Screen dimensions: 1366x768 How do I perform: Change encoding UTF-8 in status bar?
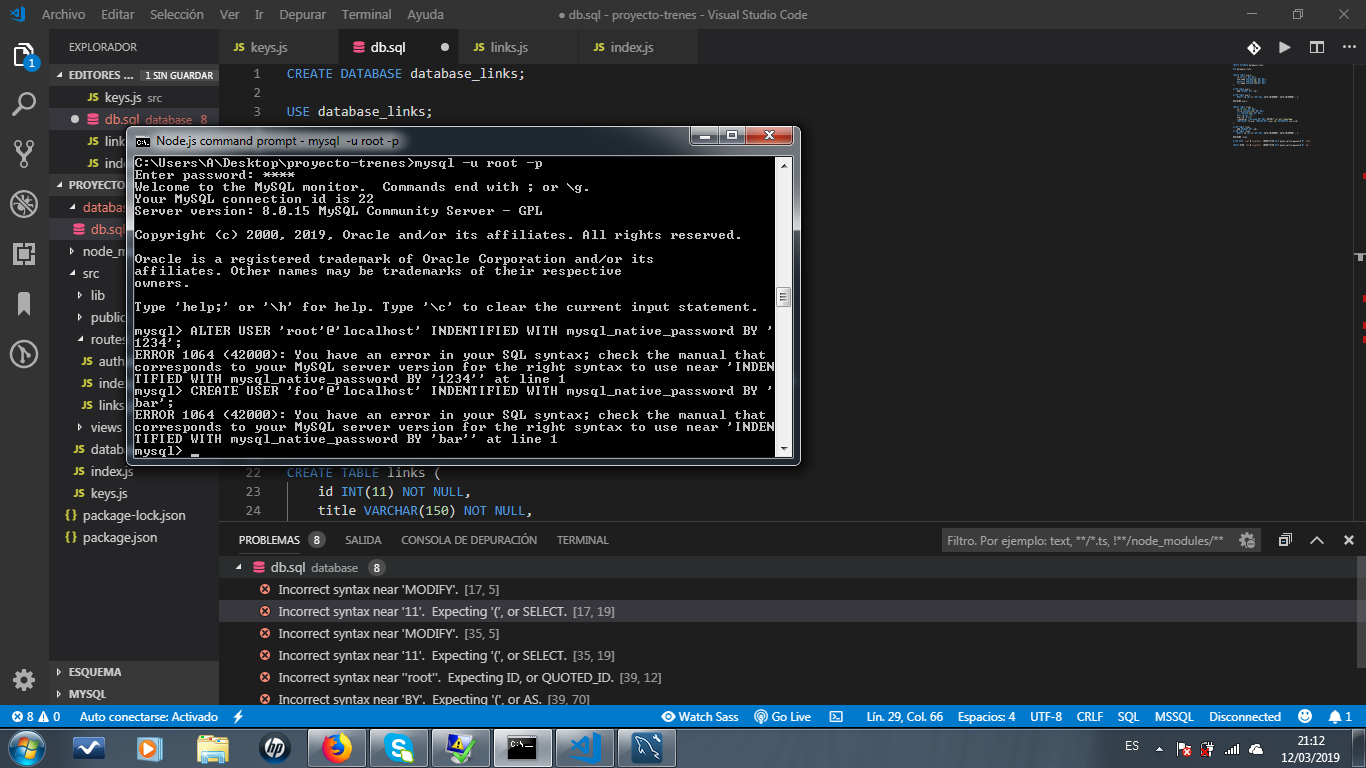(1046, 717)
